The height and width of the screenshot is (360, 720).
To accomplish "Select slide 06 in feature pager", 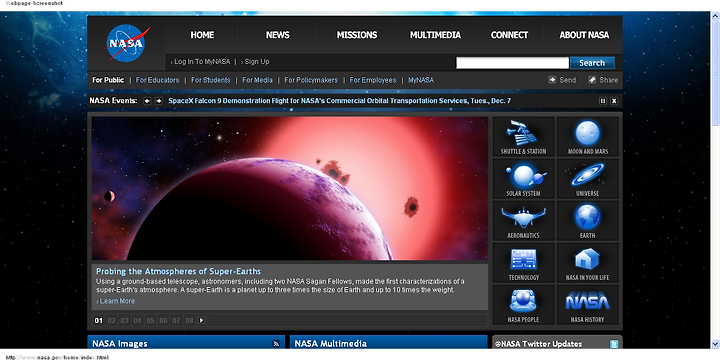I will tap(163, 321).
